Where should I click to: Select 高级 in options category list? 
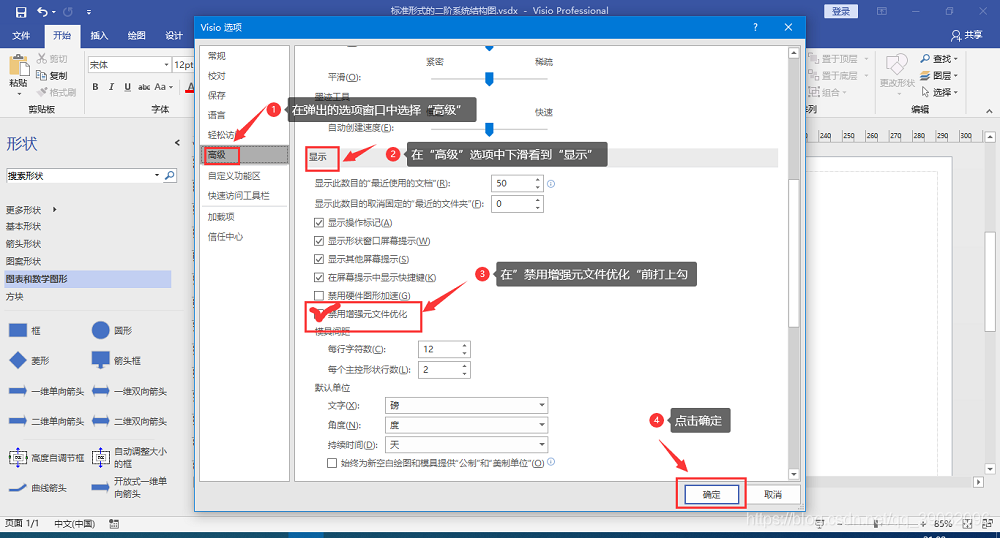pos(244,155)
